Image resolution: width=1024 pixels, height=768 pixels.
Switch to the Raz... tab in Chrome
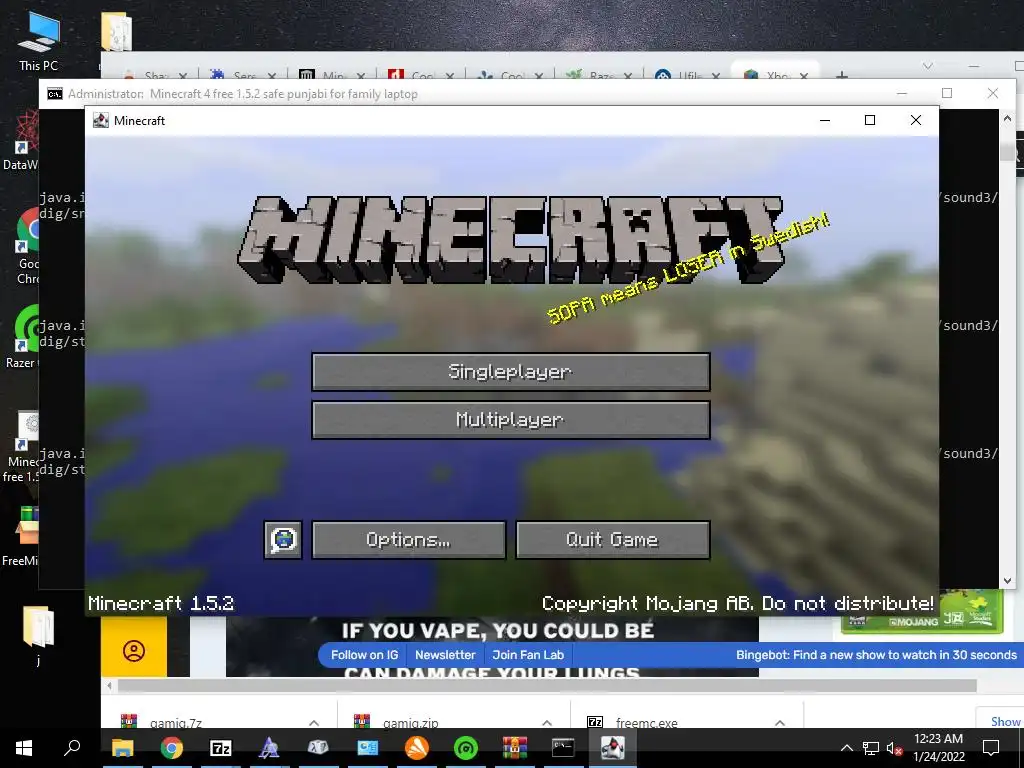point(601,75)
